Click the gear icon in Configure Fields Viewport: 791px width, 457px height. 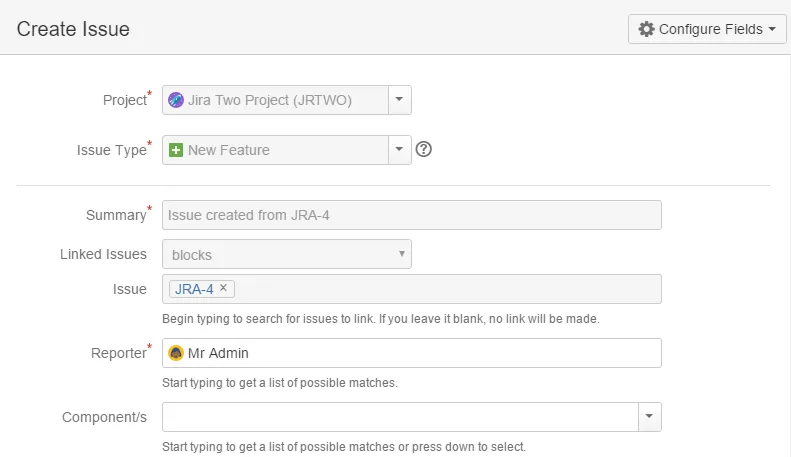pos(646,29)
